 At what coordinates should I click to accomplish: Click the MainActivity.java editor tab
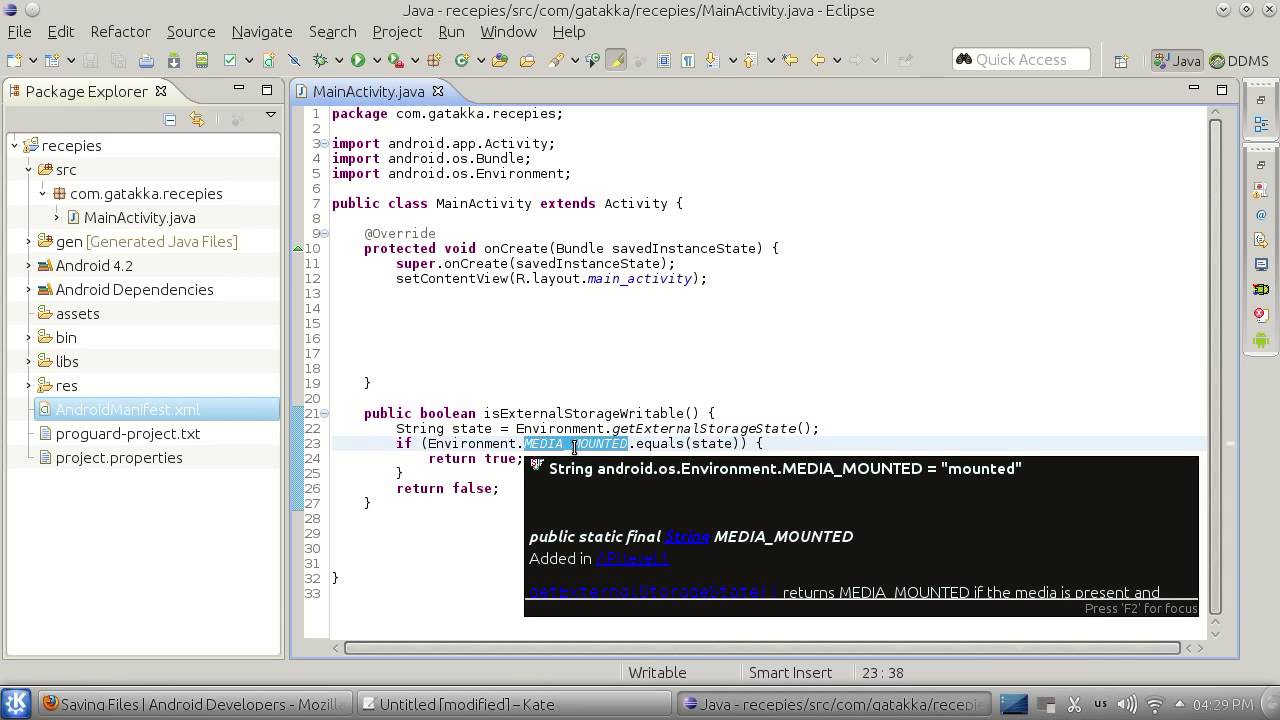tap(368, 91)
